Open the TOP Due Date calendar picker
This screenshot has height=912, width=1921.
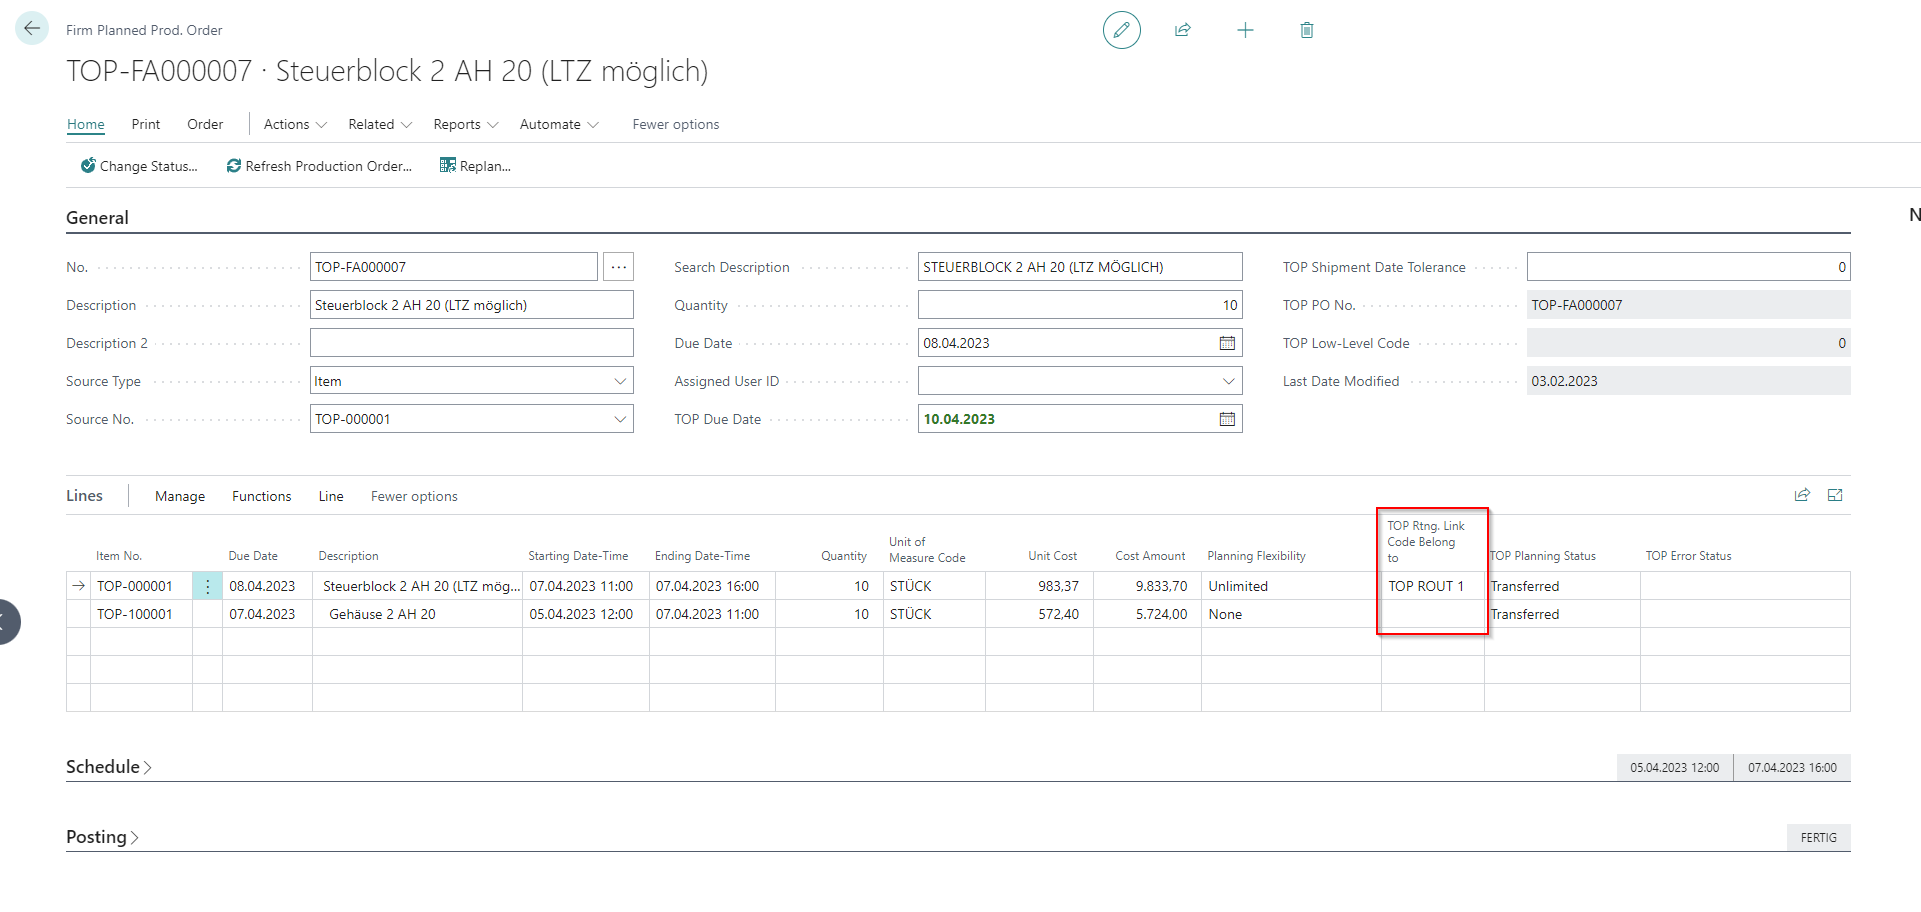1227,419
